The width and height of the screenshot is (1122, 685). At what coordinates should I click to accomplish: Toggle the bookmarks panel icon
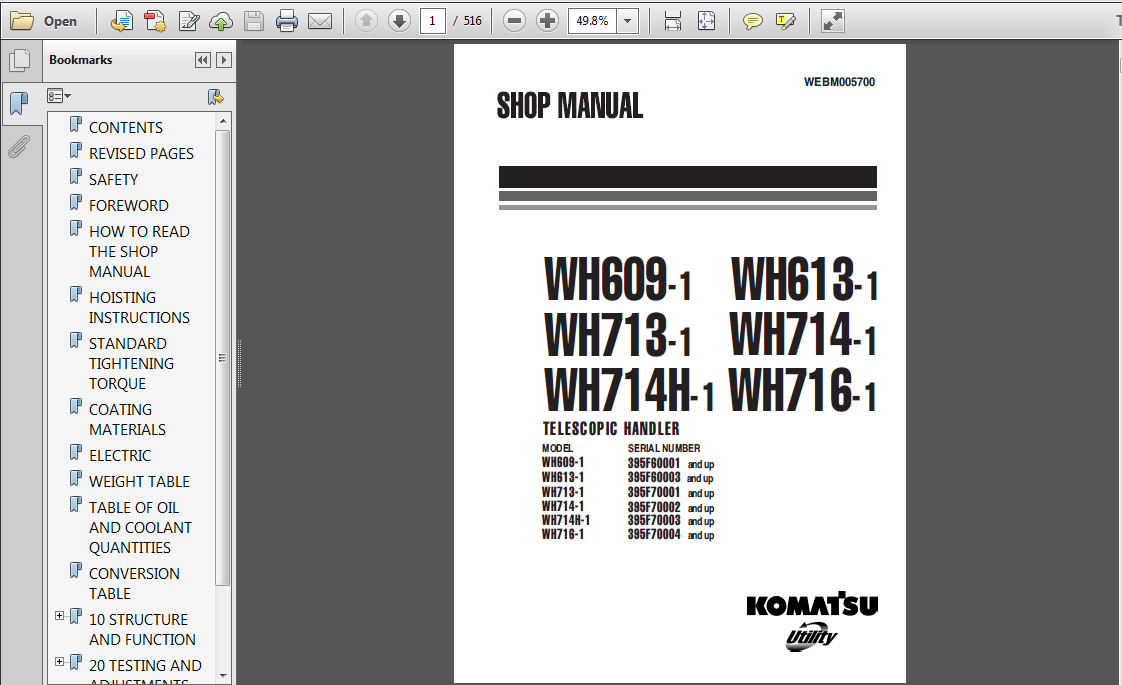[20, 105]
